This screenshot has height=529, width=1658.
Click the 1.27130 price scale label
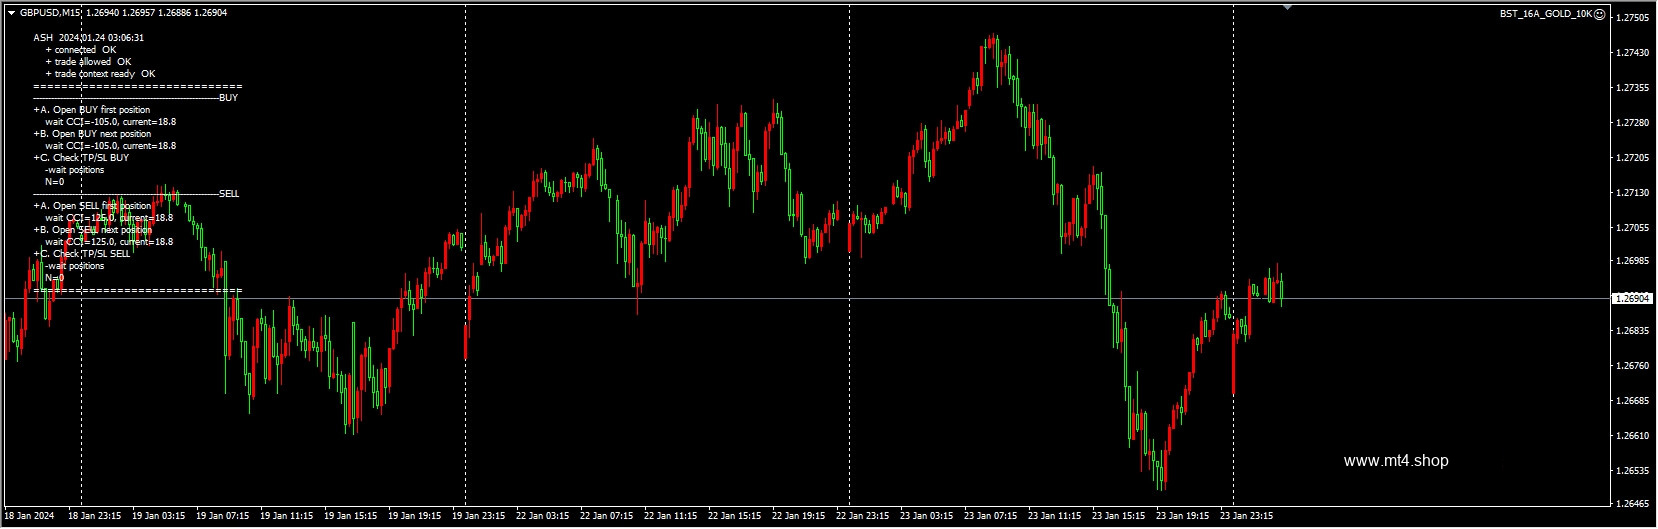[x=1632, y=193]
